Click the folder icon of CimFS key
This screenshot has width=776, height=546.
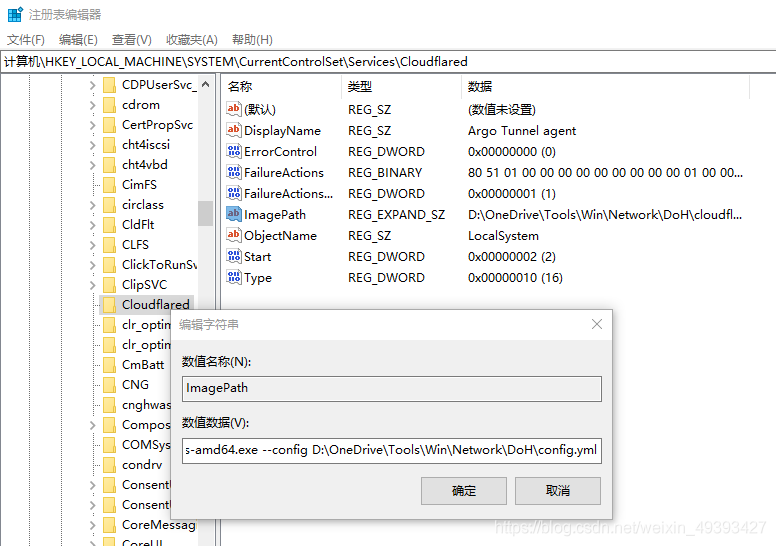click(x=110, y=185)
